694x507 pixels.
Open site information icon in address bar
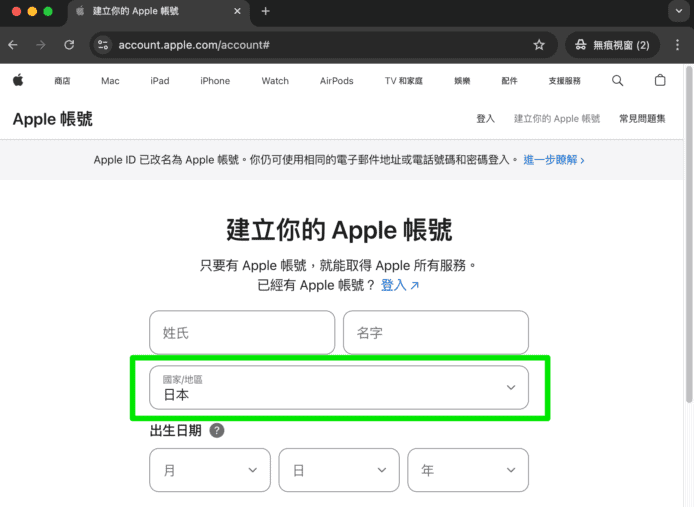103,45
